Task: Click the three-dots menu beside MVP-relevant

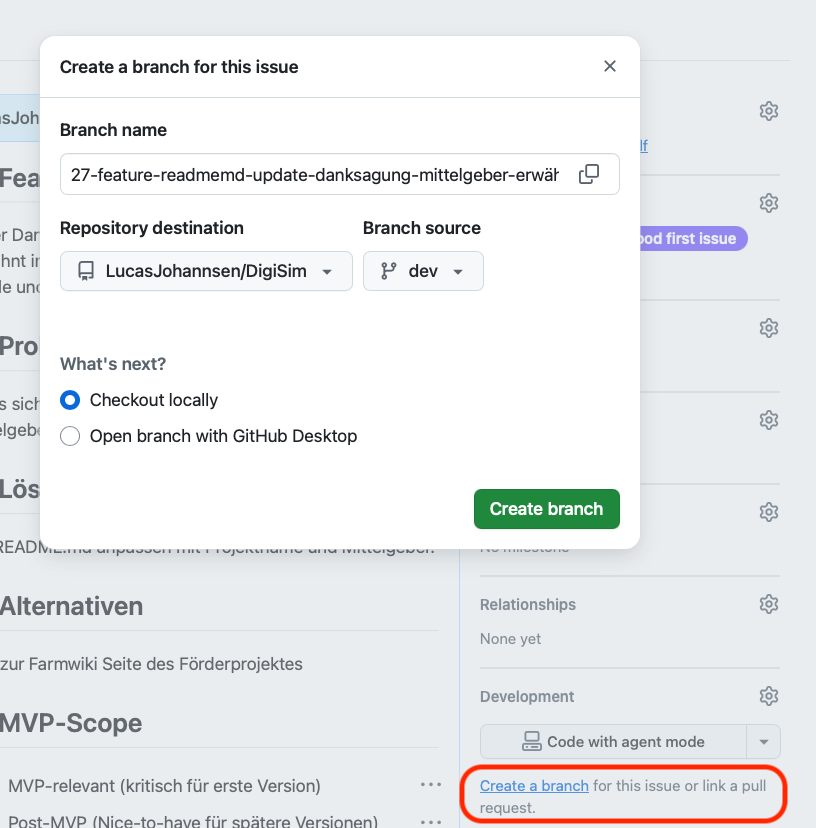Action: click(431, 785)
